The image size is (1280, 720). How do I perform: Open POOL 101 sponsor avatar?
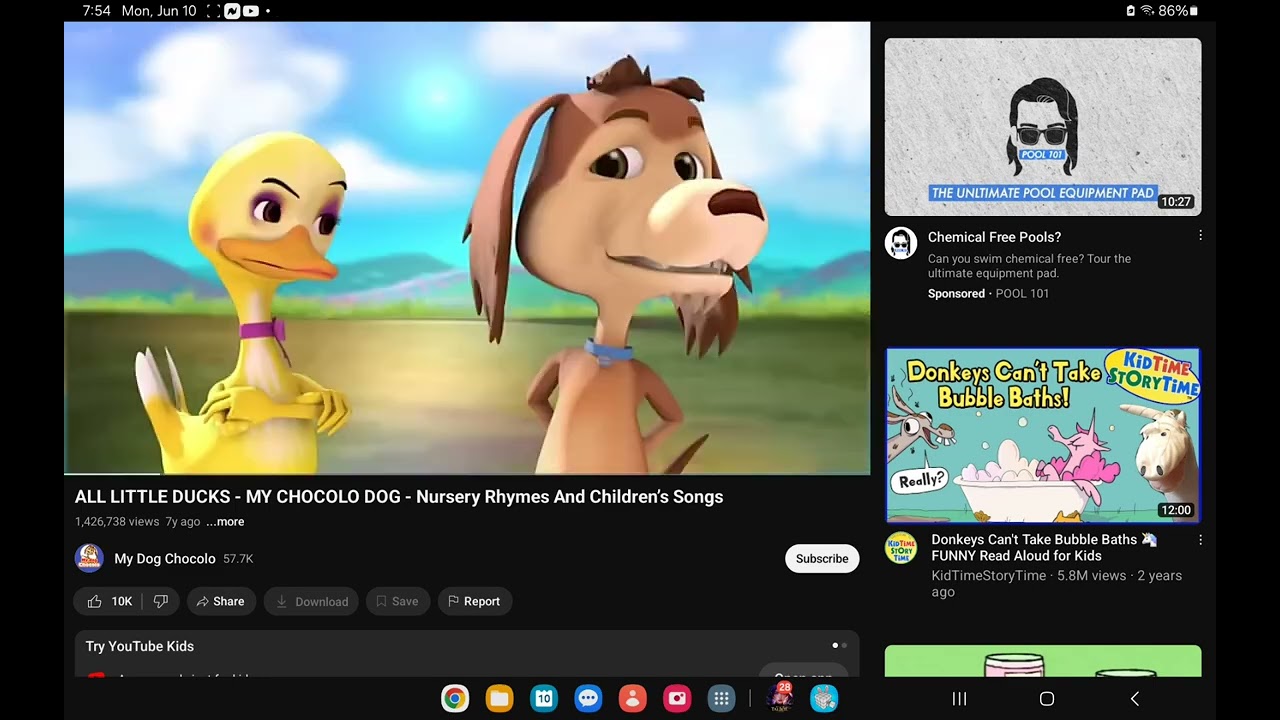[900, 243]
